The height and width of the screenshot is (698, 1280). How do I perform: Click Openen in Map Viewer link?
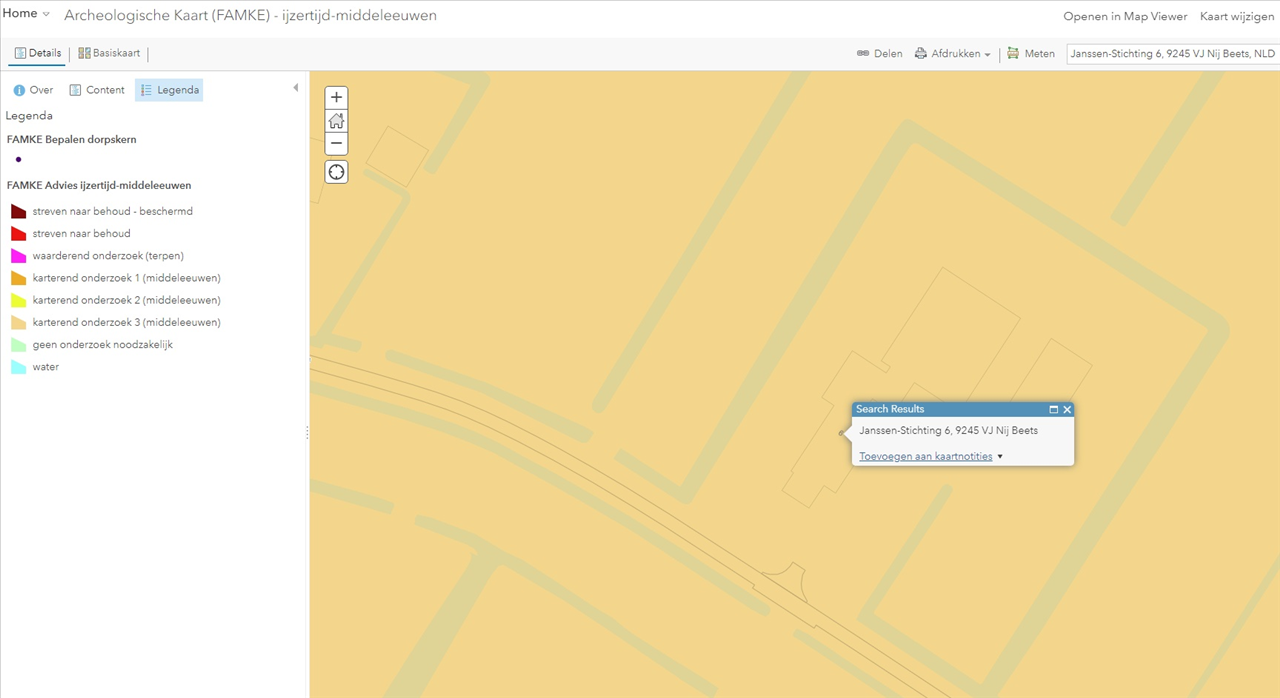pos(1125,16)
